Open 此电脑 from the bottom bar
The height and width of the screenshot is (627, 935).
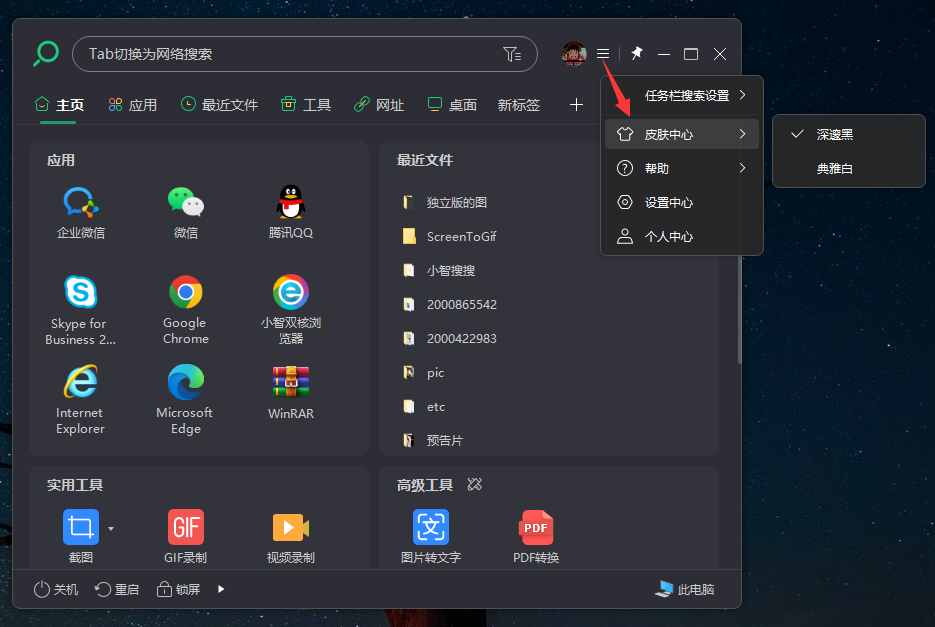click(x=685, y=589)
